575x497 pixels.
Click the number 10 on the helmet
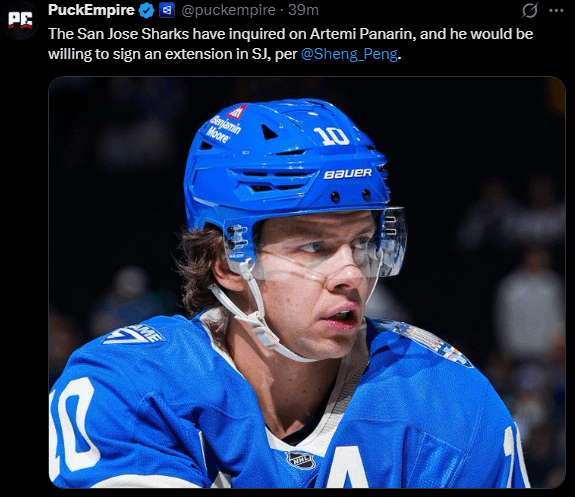pos(331,136)
